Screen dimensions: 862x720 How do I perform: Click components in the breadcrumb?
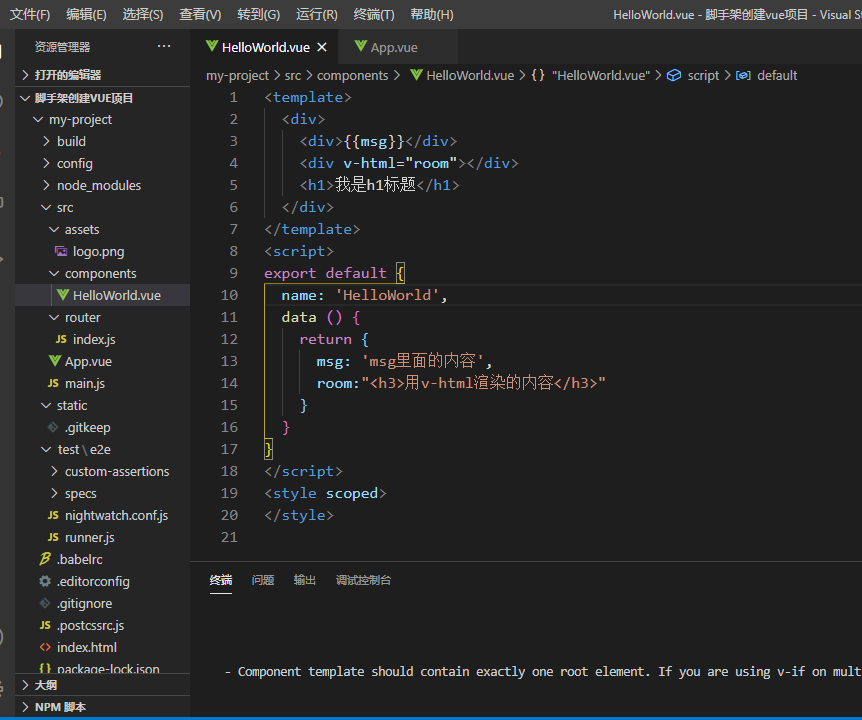coord(352,75)
